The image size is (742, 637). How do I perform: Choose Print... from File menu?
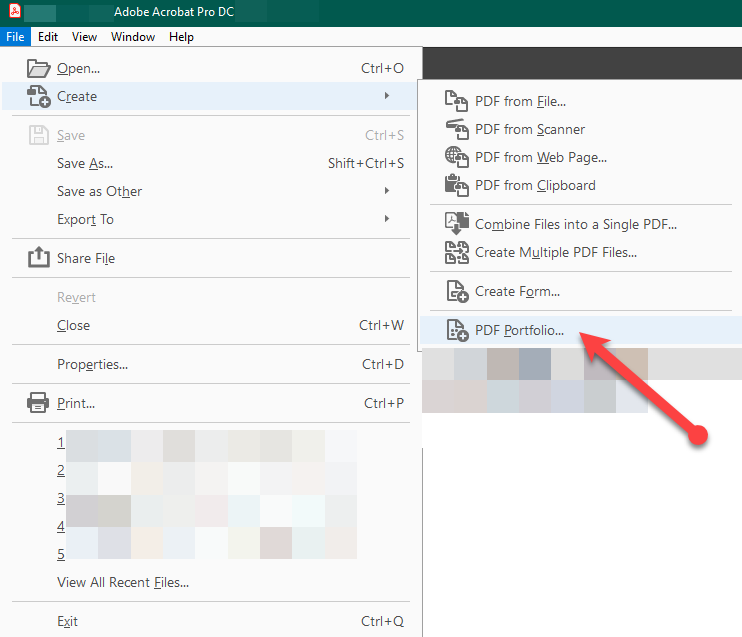[x=208, y=403]
